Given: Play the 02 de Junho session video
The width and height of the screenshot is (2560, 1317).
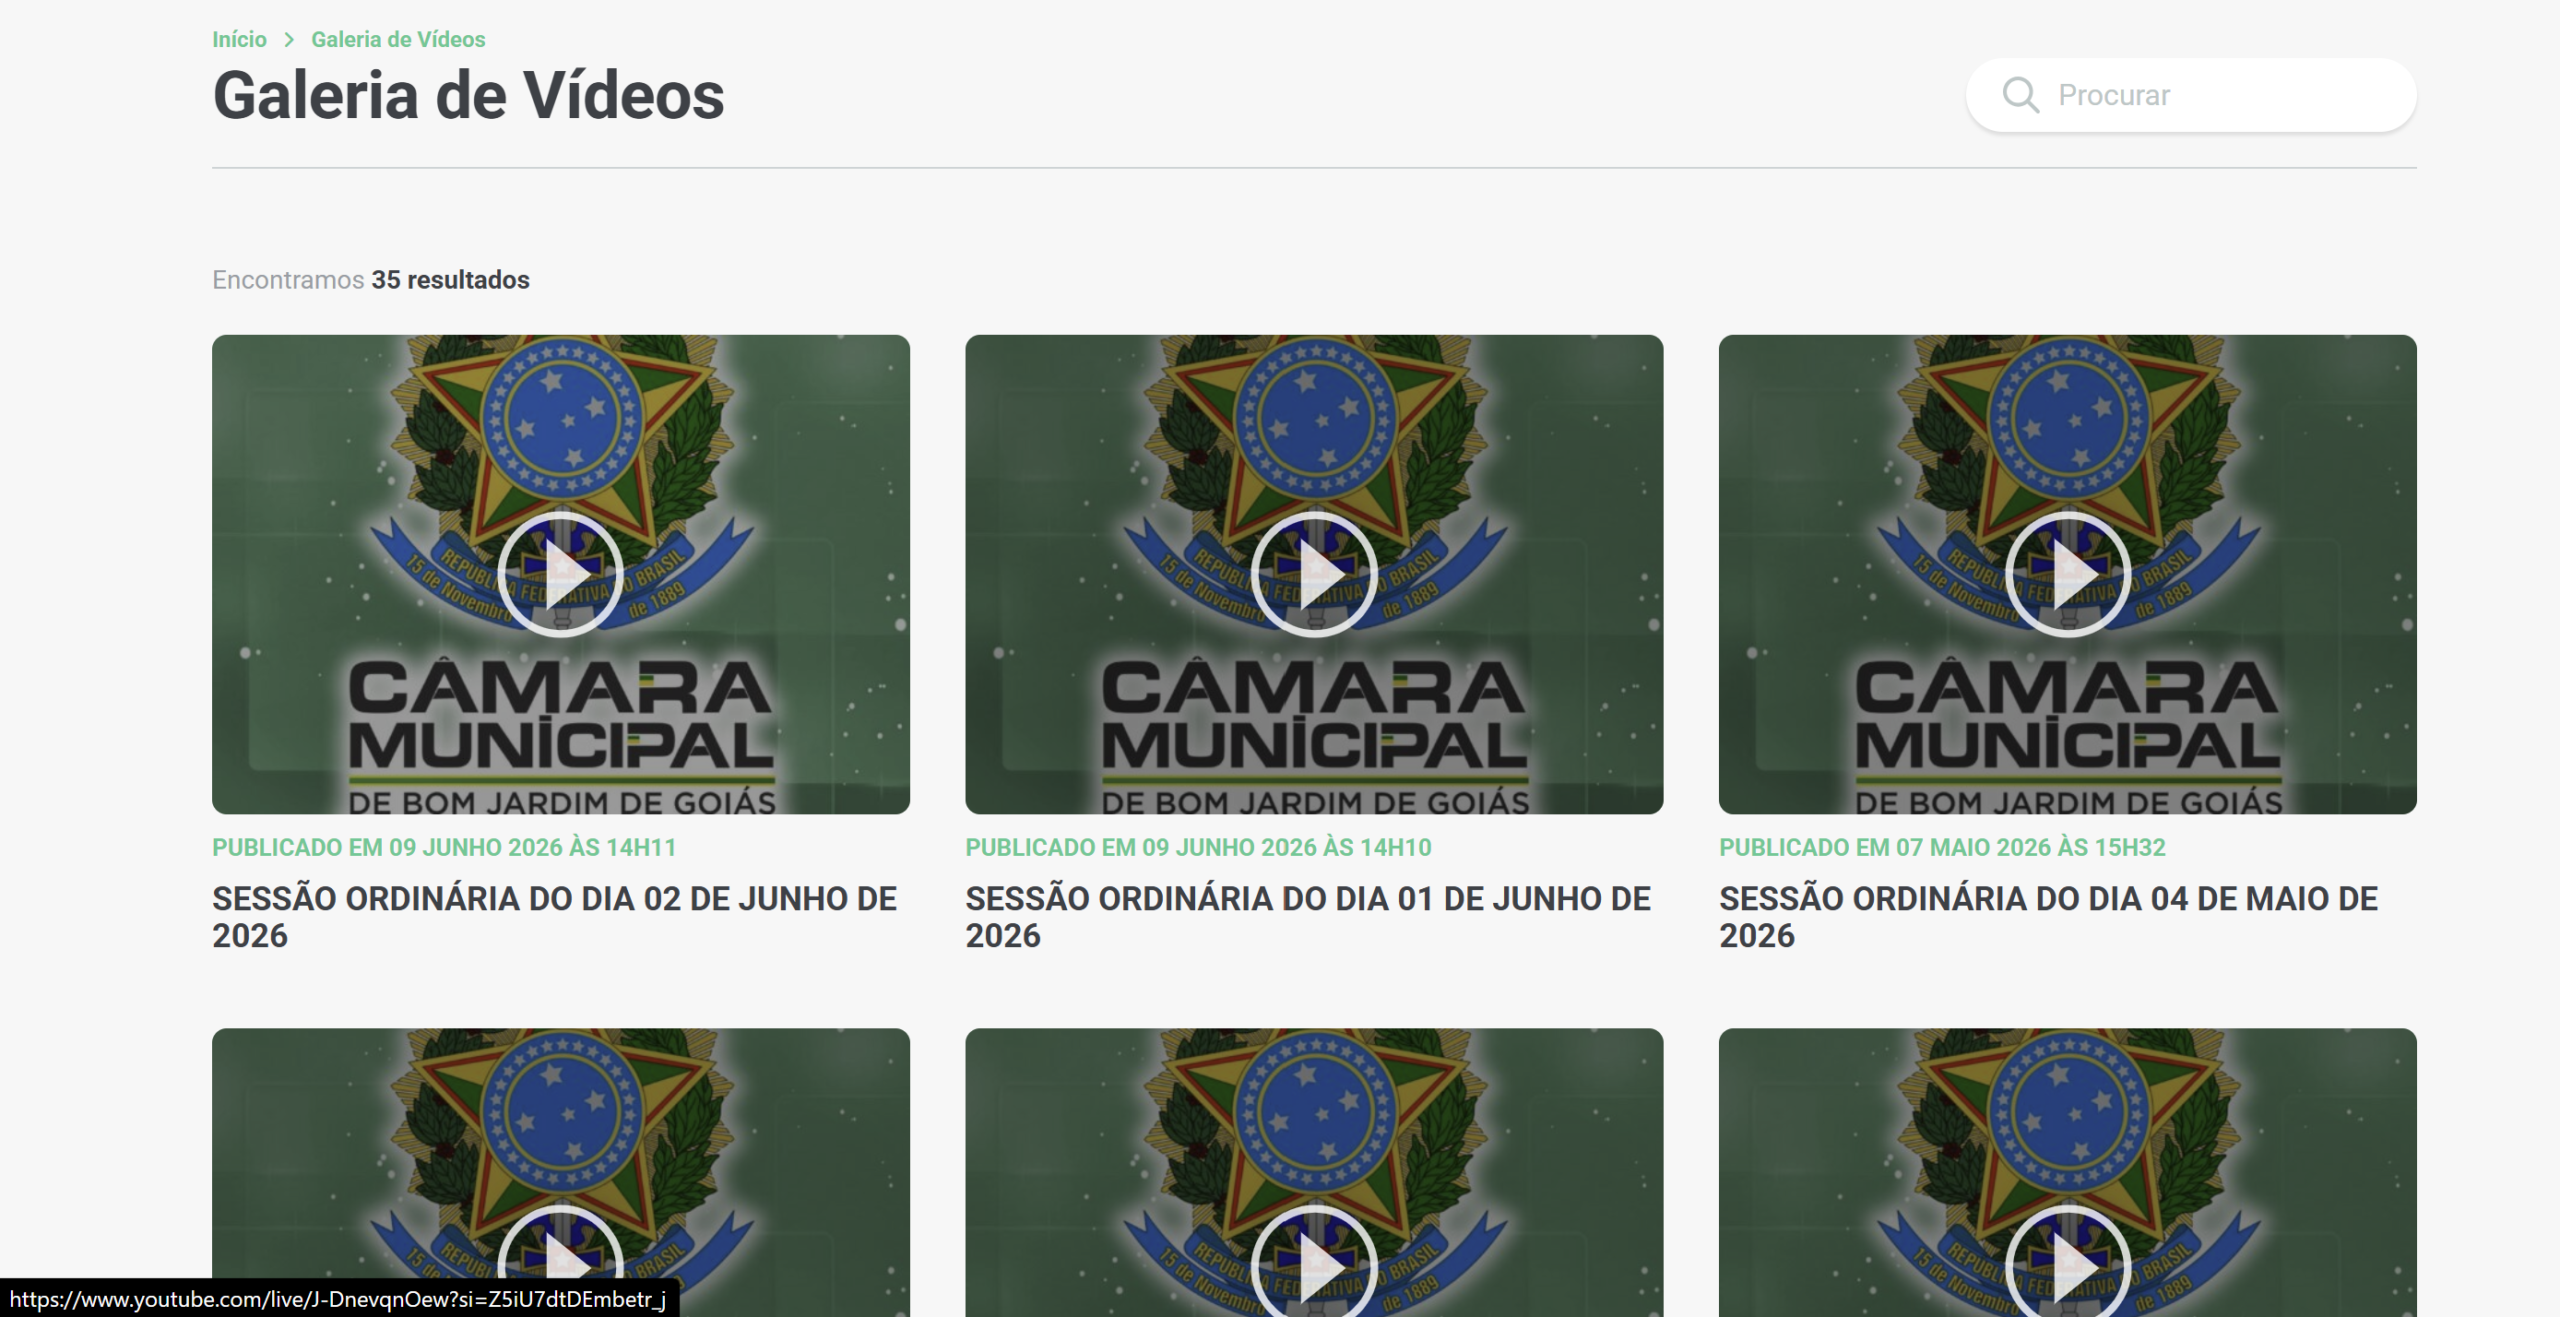Looking at the screenshot, I should coord(561,574).
